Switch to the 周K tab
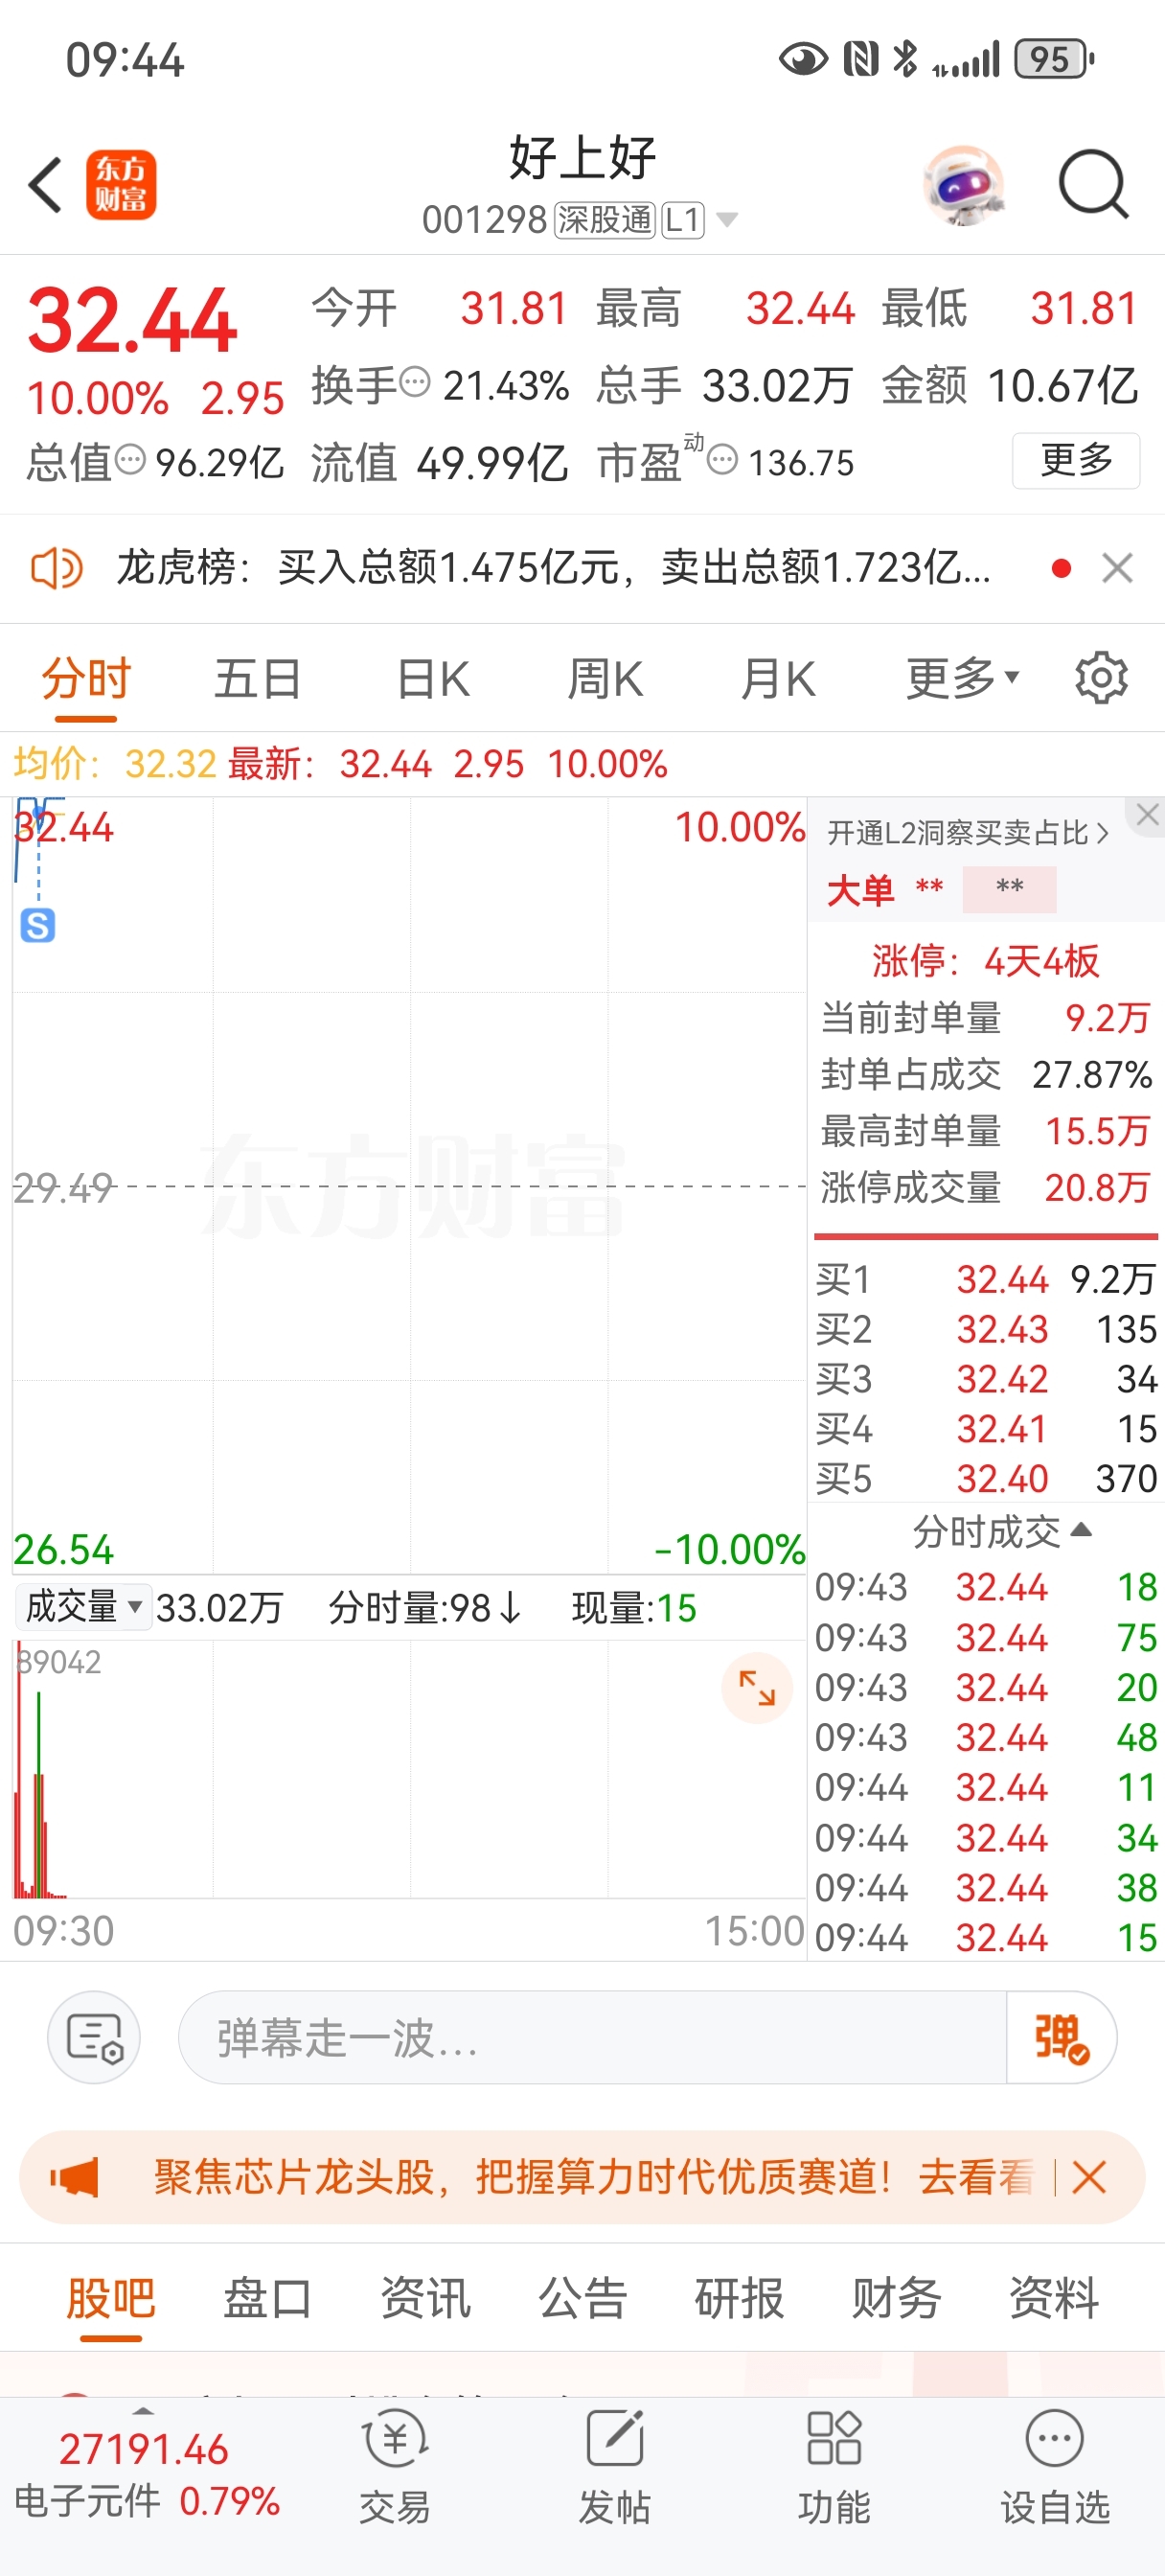Screen dimensions: 1165x2576 (x=605, y=680)
